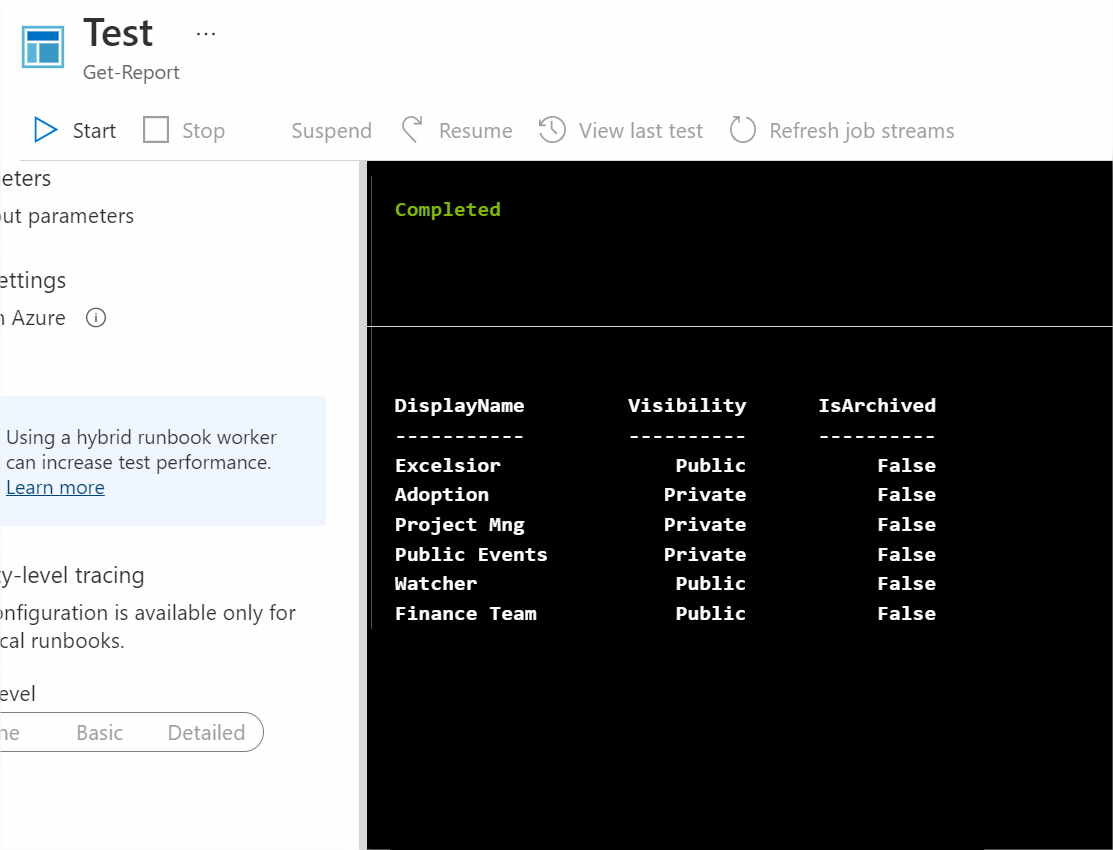Click the View last test clock icon
1113x850 pixels.
[552, 130]
